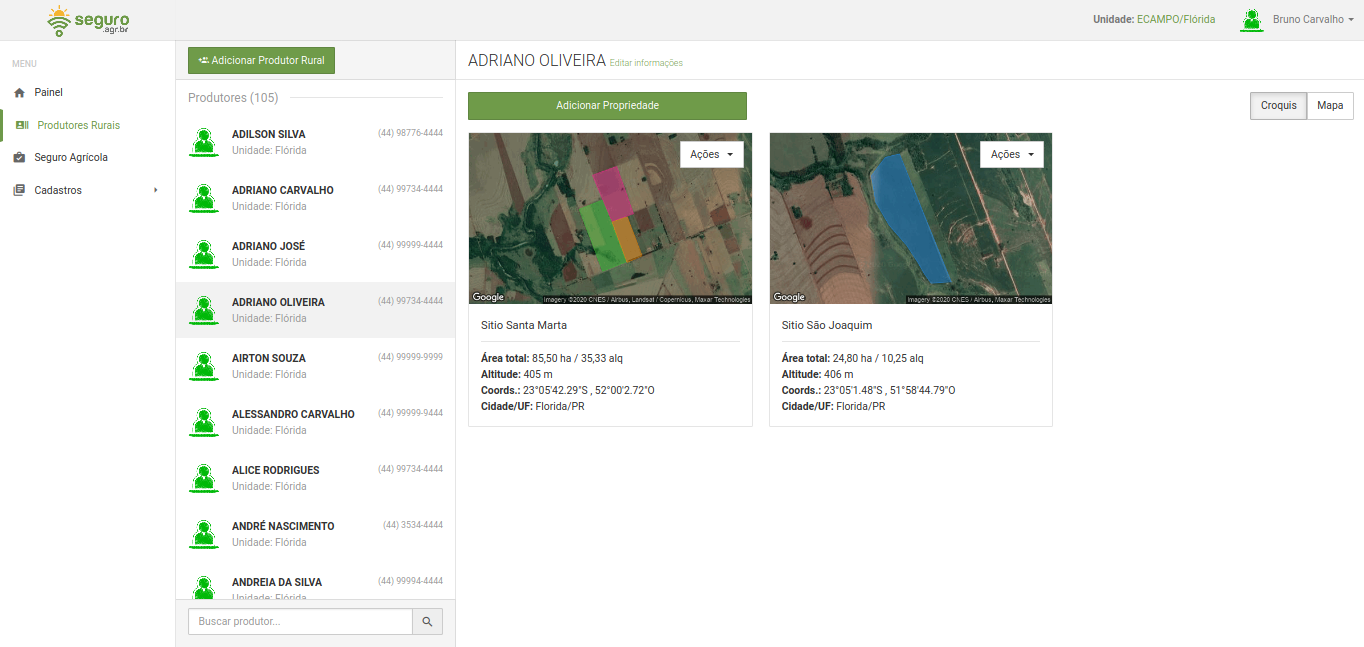The height and width of the screenshot is (647, 1364).
Task: Click the Sitio São Joaquim title
Action: [x=827, y=325]
